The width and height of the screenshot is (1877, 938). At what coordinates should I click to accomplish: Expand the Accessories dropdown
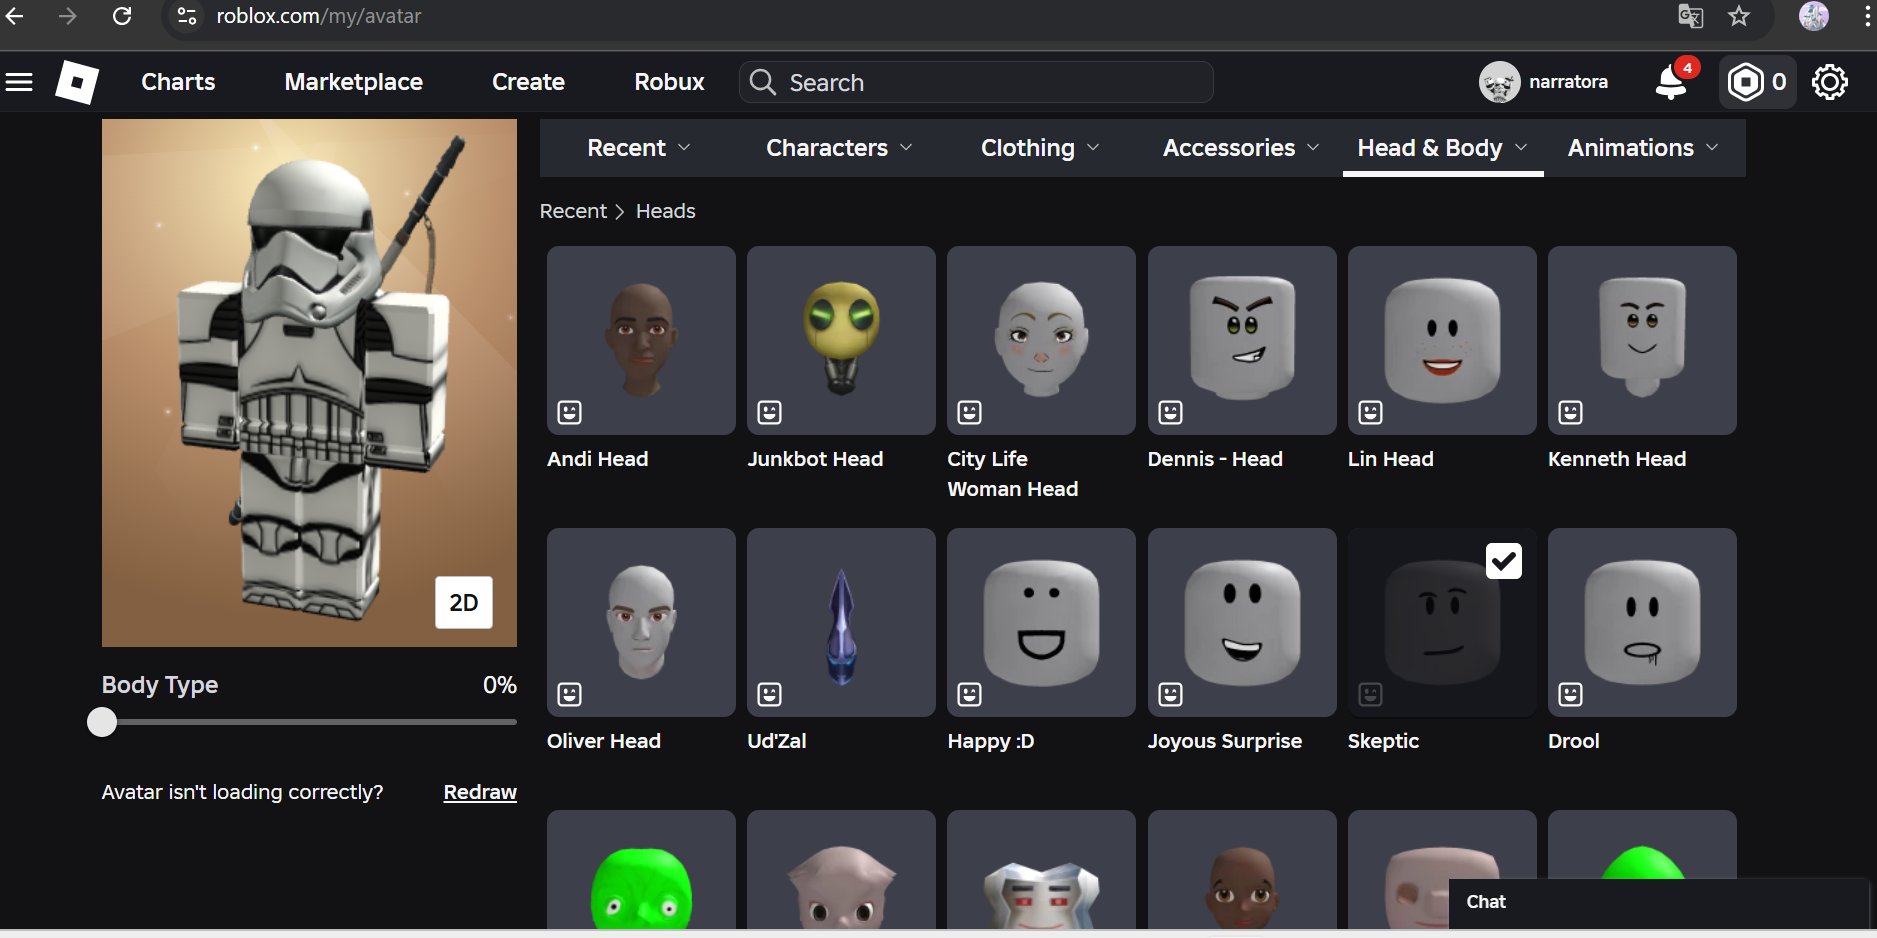click(x=1241, y=148)
